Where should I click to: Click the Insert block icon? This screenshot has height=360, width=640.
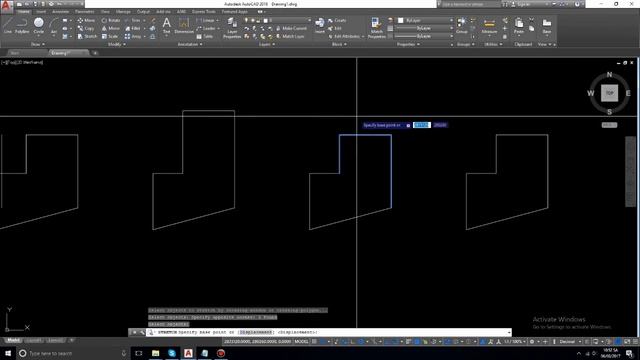point(320,25)
